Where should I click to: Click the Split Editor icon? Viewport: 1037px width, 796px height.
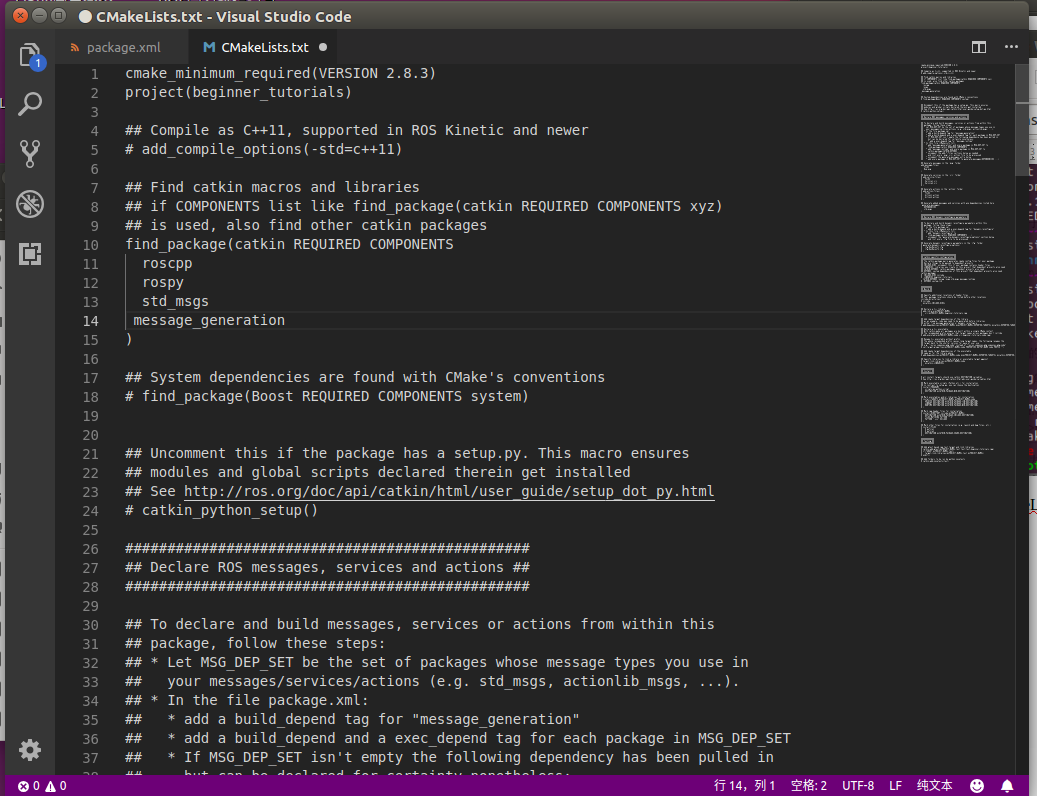click(977, 46)
